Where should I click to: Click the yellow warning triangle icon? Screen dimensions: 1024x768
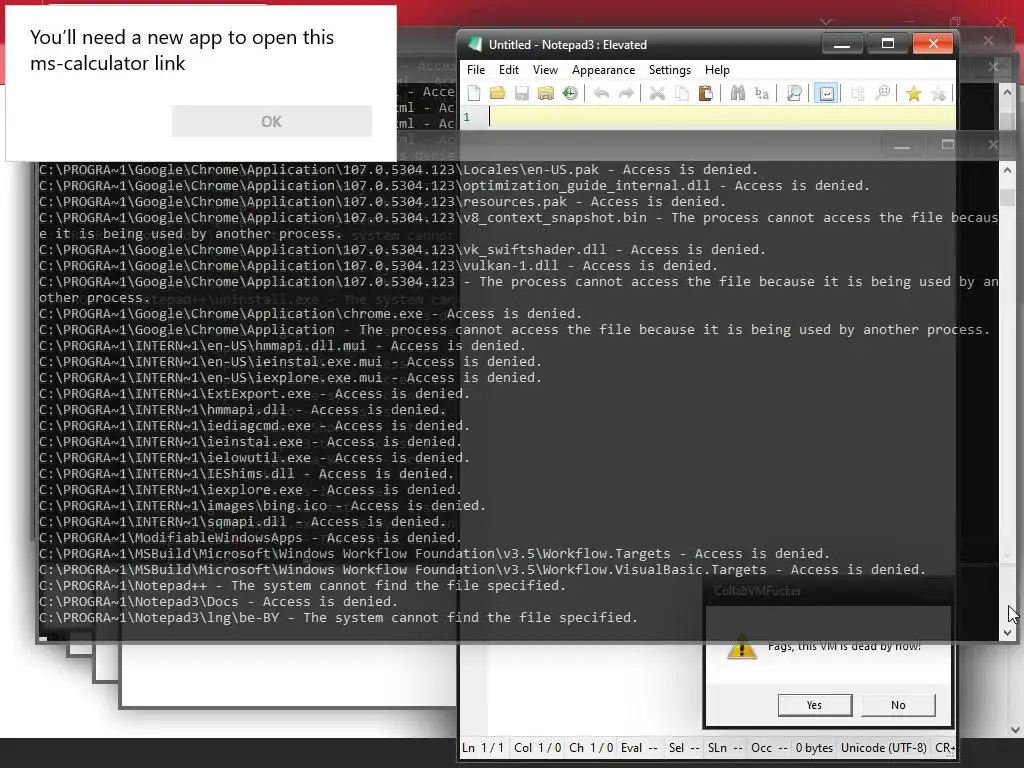tap(742, 647)
